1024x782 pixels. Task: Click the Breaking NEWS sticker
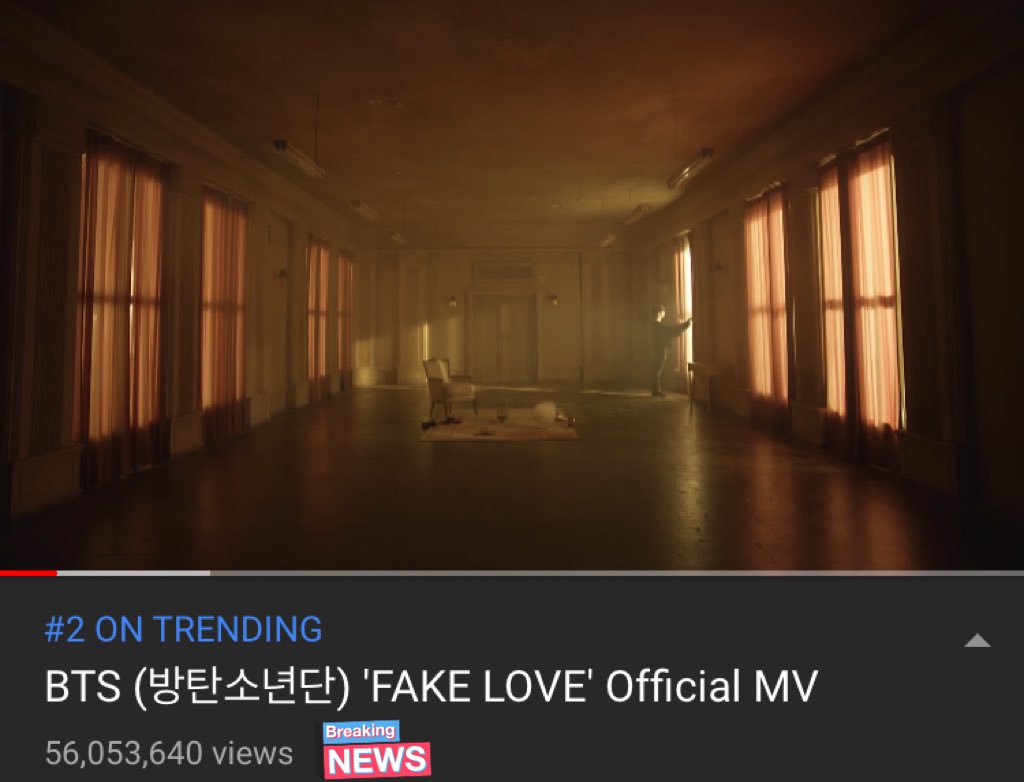pyautogui.click(x=377, y=749)
